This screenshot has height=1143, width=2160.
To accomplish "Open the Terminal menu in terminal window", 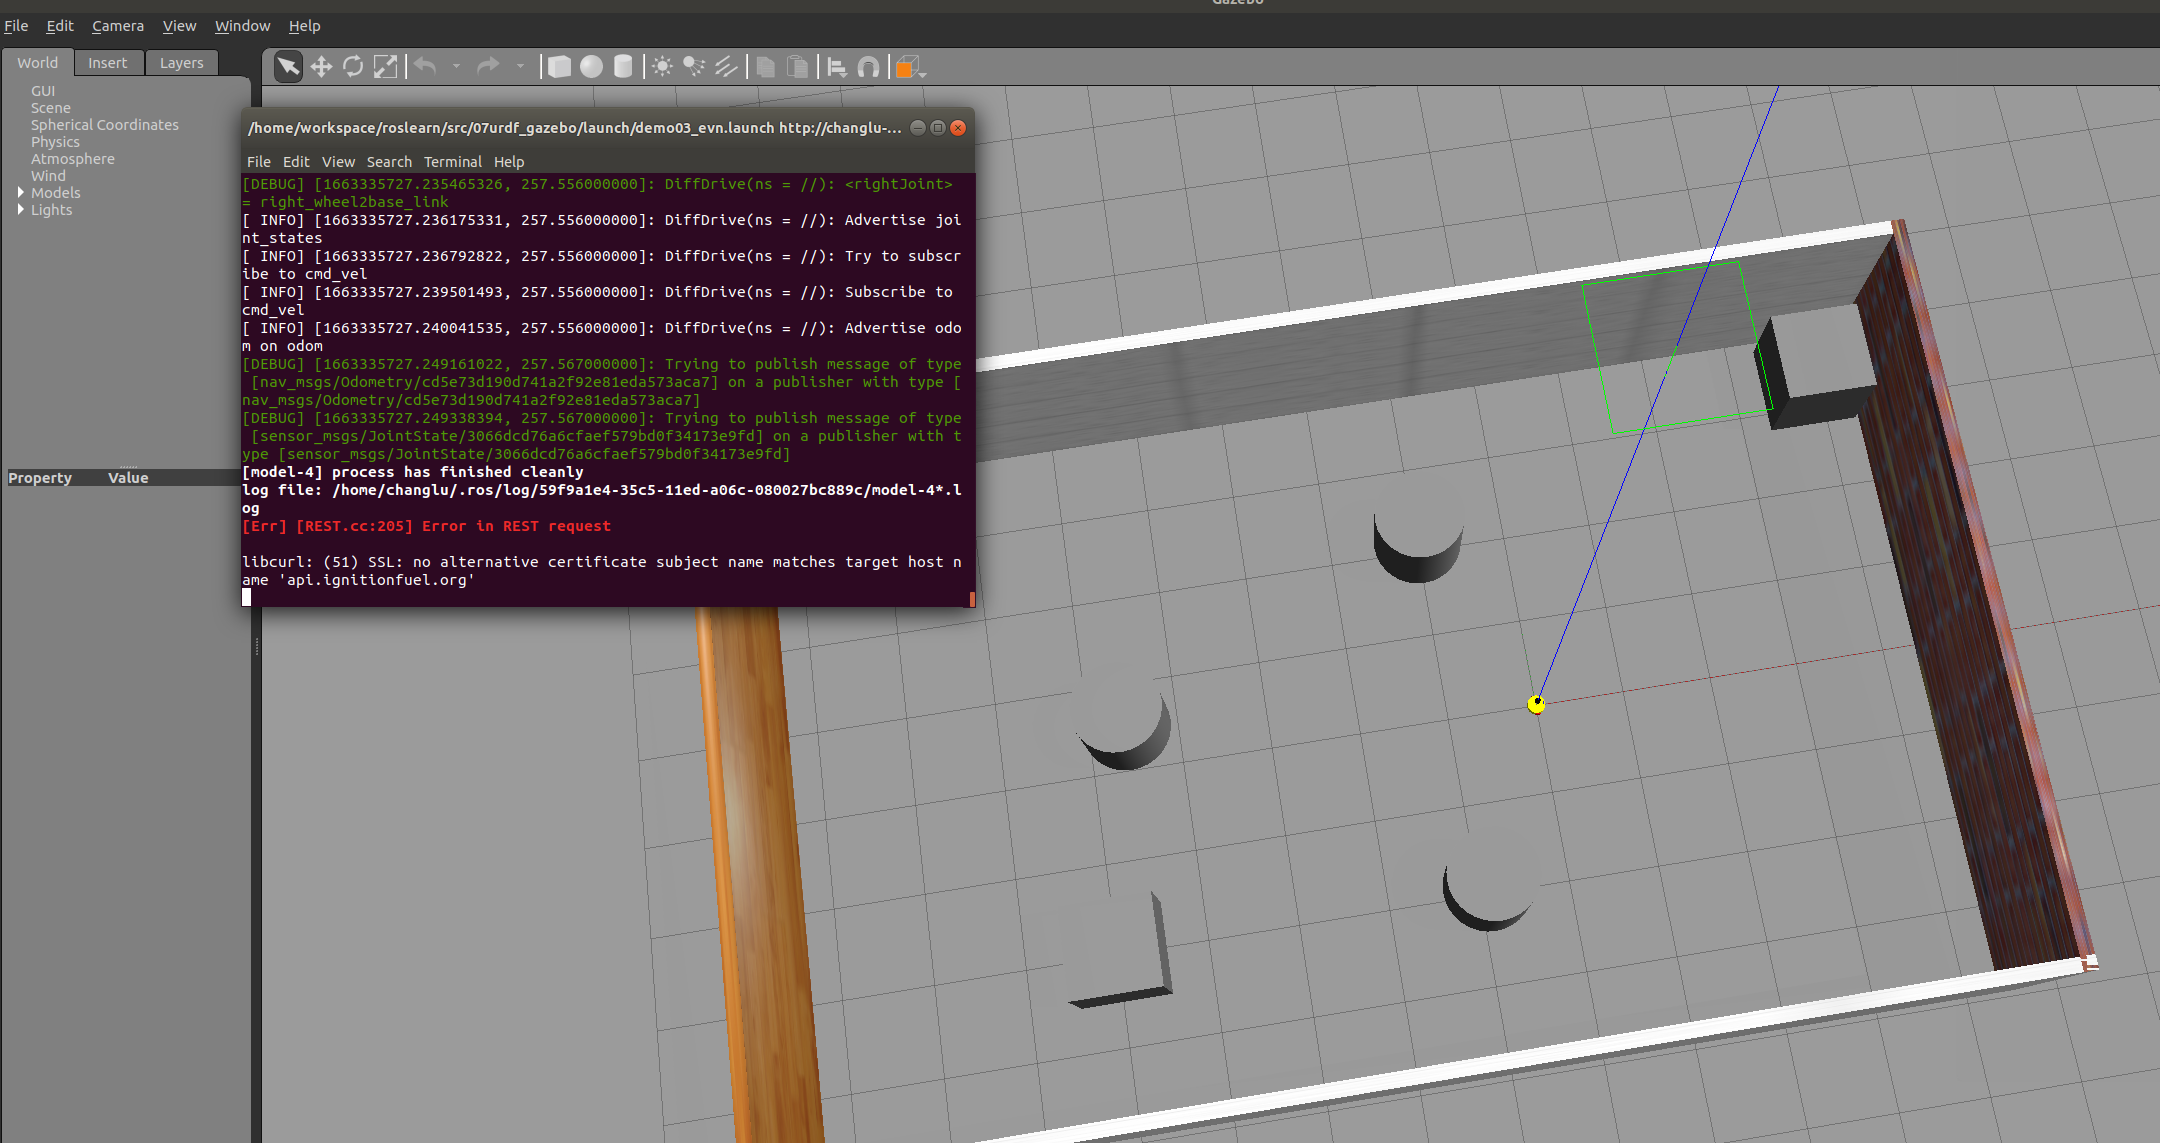I will point(453,162).
